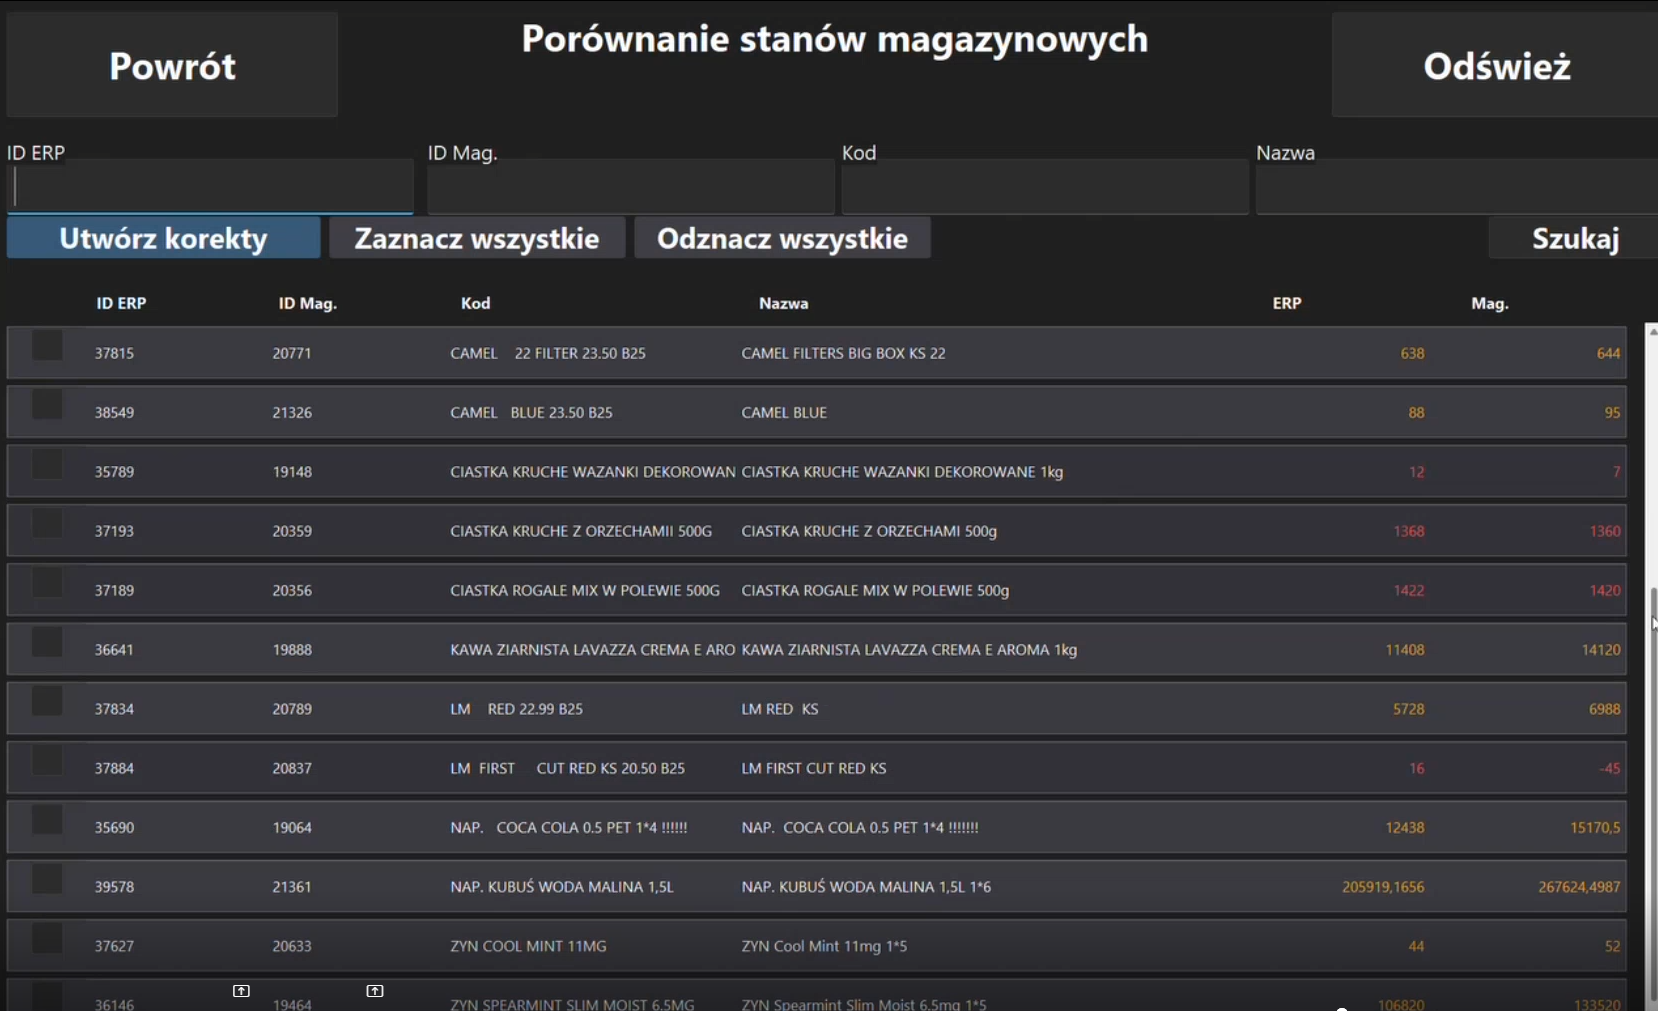
Task: Check the LM FIRST CUT RED KS row checkbox
Action: 47,761
